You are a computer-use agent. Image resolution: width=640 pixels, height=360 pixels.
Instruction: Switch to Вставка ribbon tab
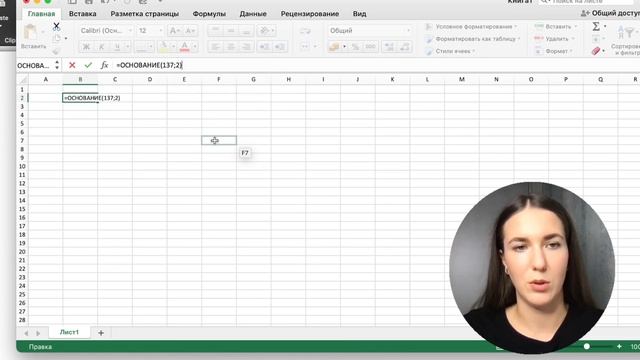82,14
